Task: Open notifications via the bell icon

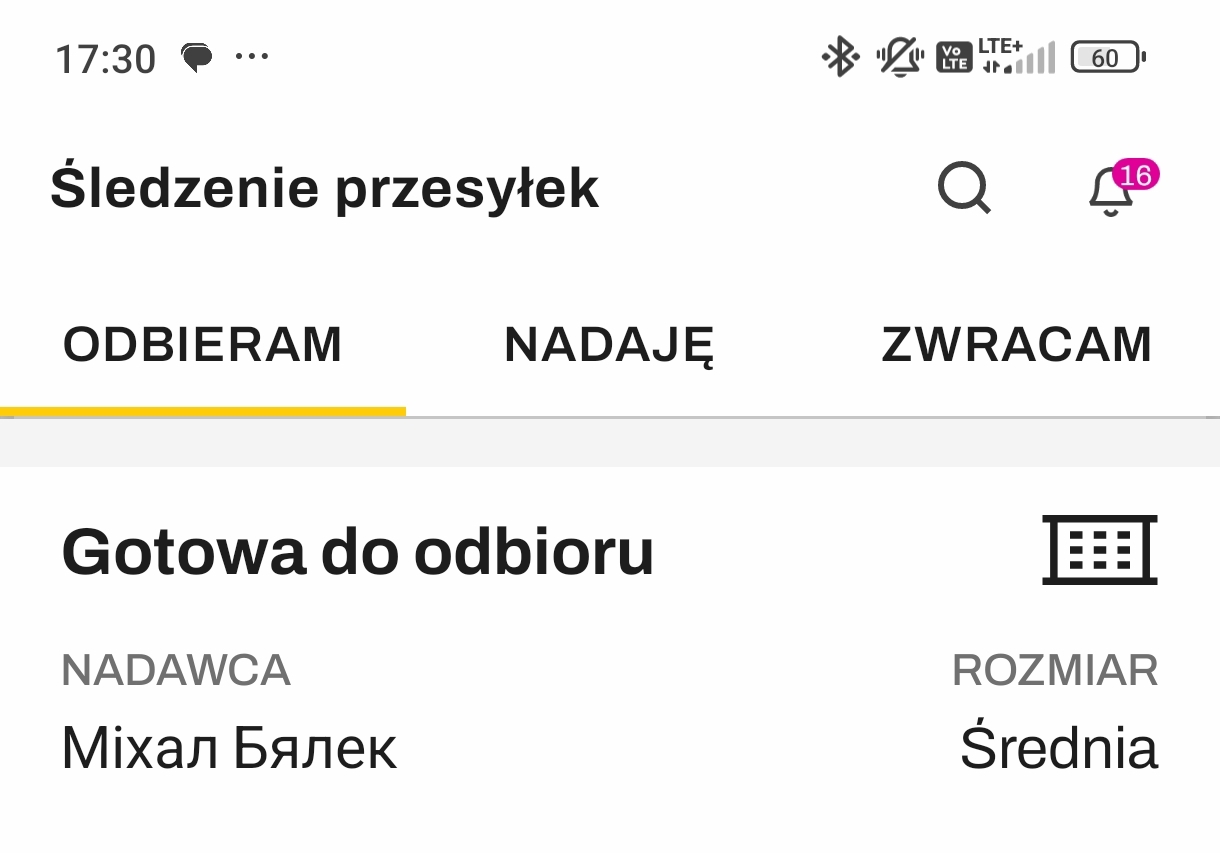Action: [1110, 192]
